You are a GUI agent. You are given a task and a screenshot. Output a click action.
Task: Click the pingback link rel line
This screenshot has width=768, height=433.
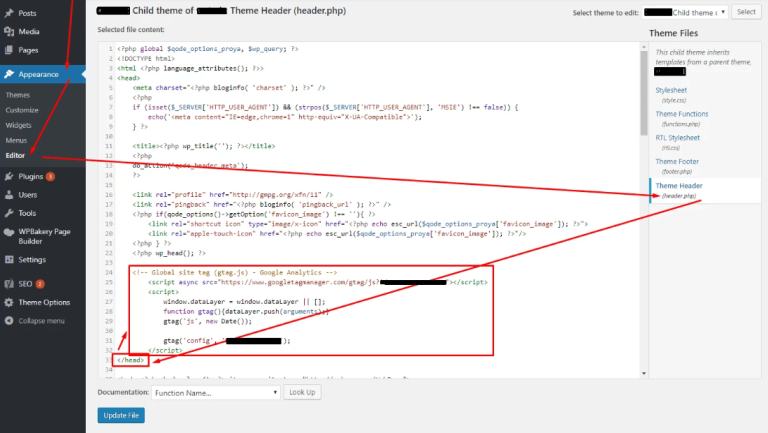click(x=262, y=204)
